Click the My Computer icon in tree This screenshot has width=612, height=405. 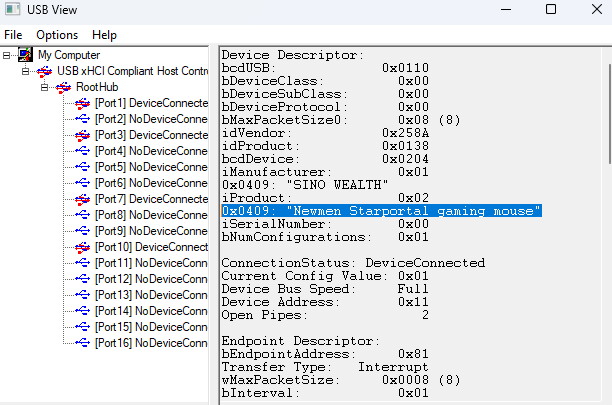click(x=25, y=55)
